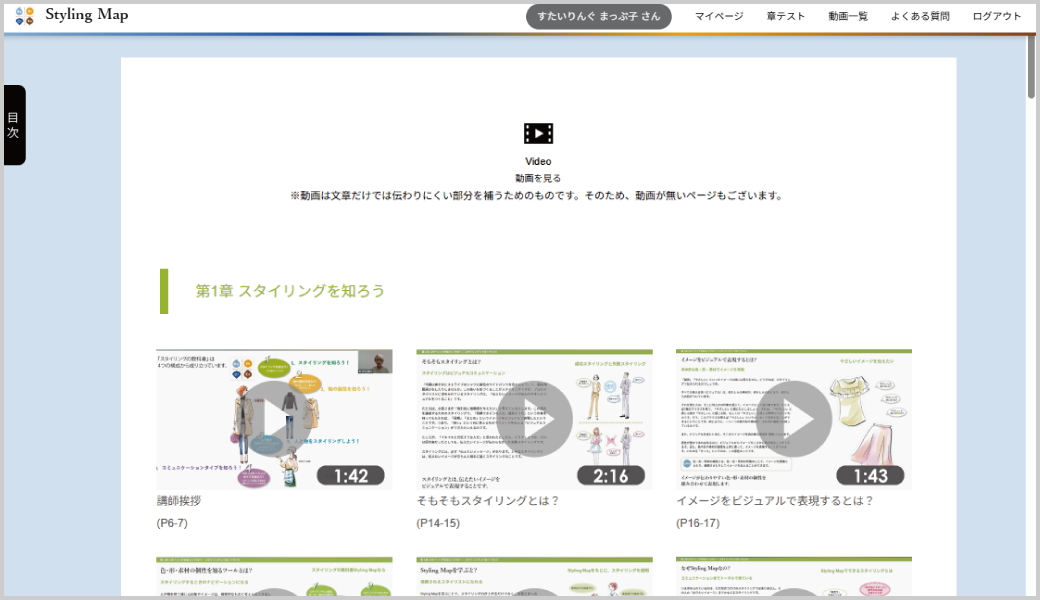Play the 講師挨拶 video

tap(274, 419)
